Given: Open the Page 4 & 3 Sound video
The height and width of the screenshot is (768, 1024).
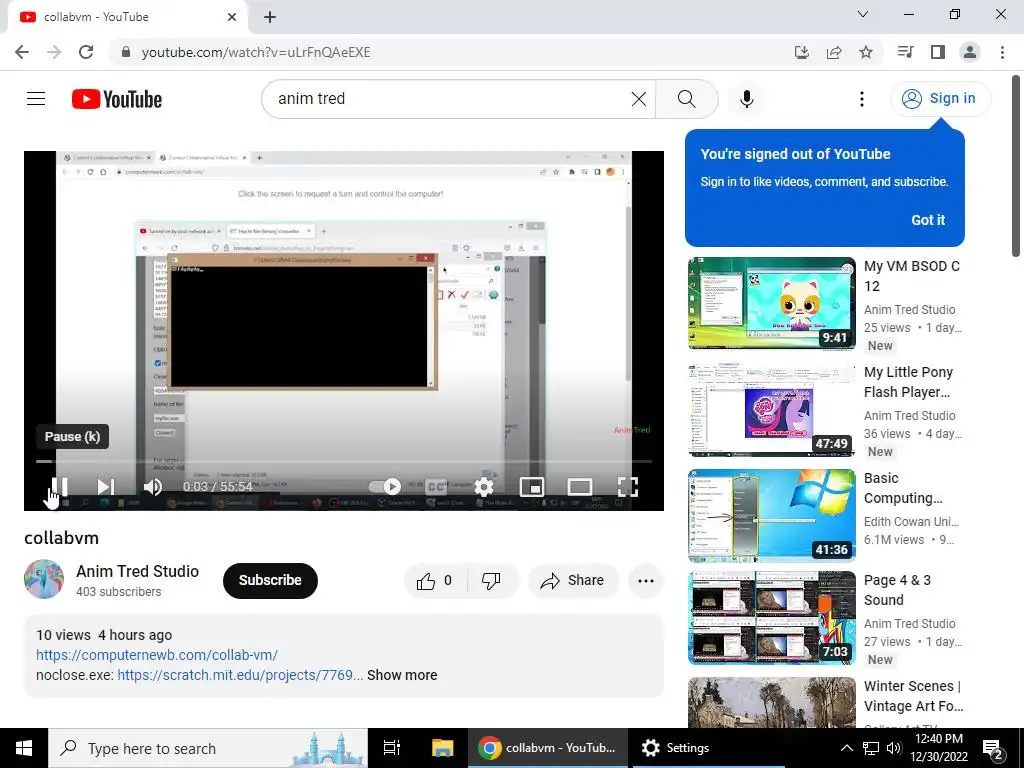Looking at the screenshot, I should 772,618.
